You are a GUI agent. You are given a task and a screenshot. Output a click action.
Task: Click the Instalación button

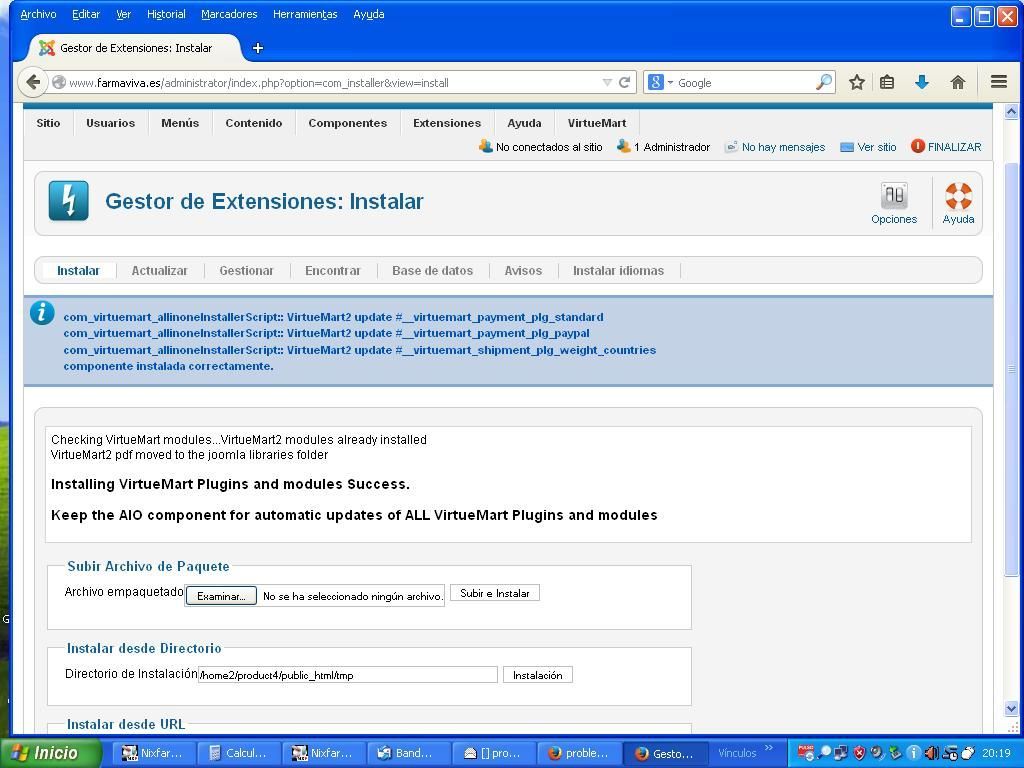[537, 675]
